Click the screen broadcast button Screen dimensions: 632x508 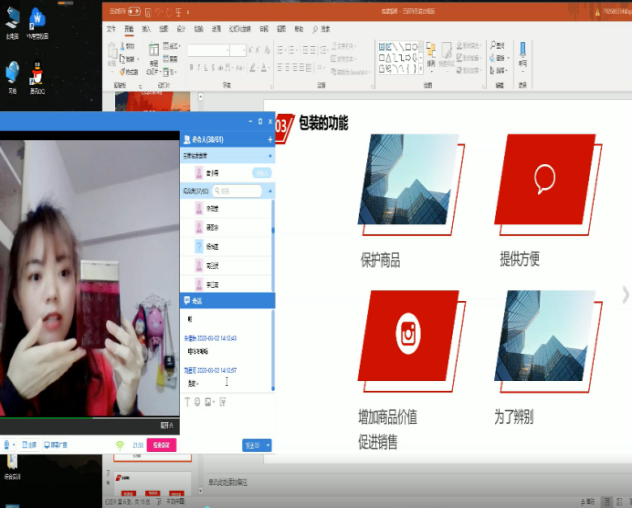(x=55, y=445)
